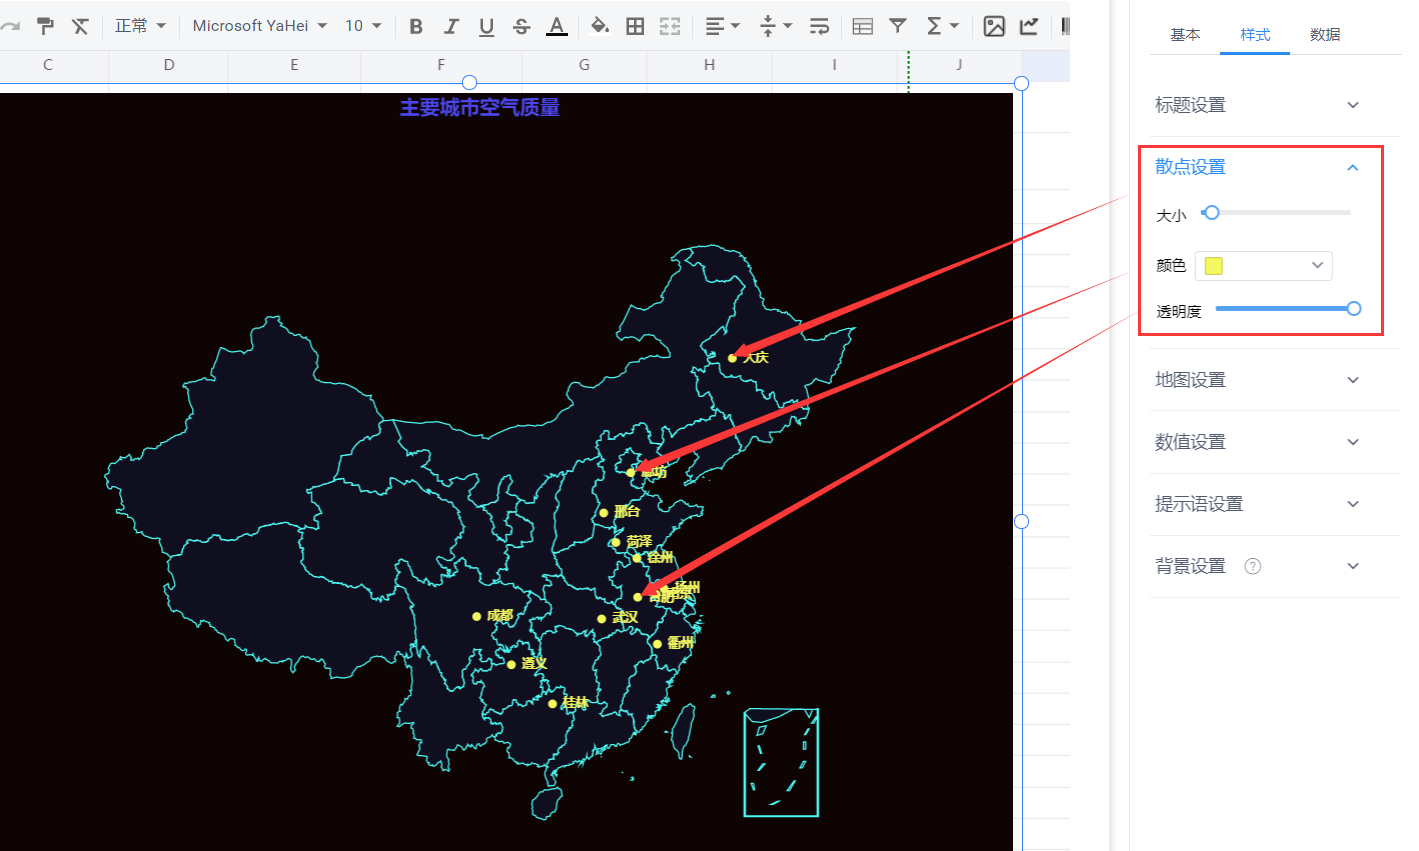Toggle italic formatting
The image size is (1419, 851).
click(451, 26)
